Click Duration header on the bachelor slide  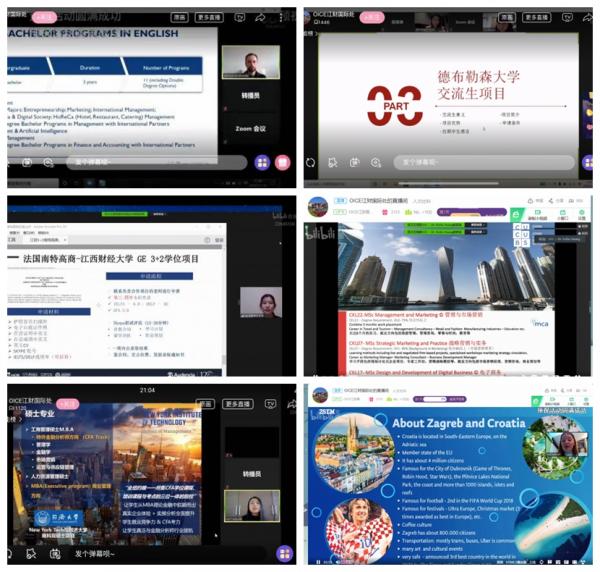[x=90, y=68]
